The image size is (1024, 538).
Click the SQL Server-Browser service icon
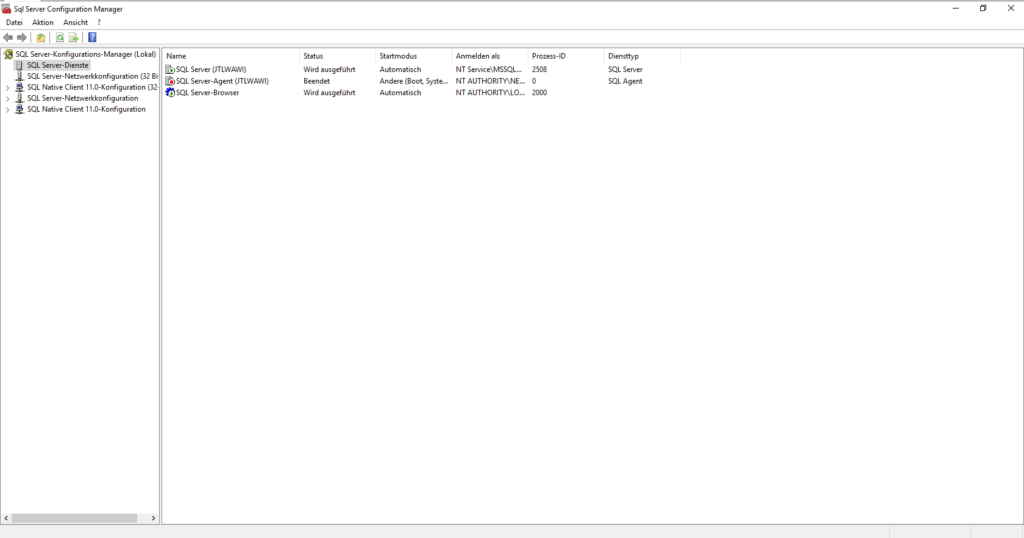click(x=170, y=93)
